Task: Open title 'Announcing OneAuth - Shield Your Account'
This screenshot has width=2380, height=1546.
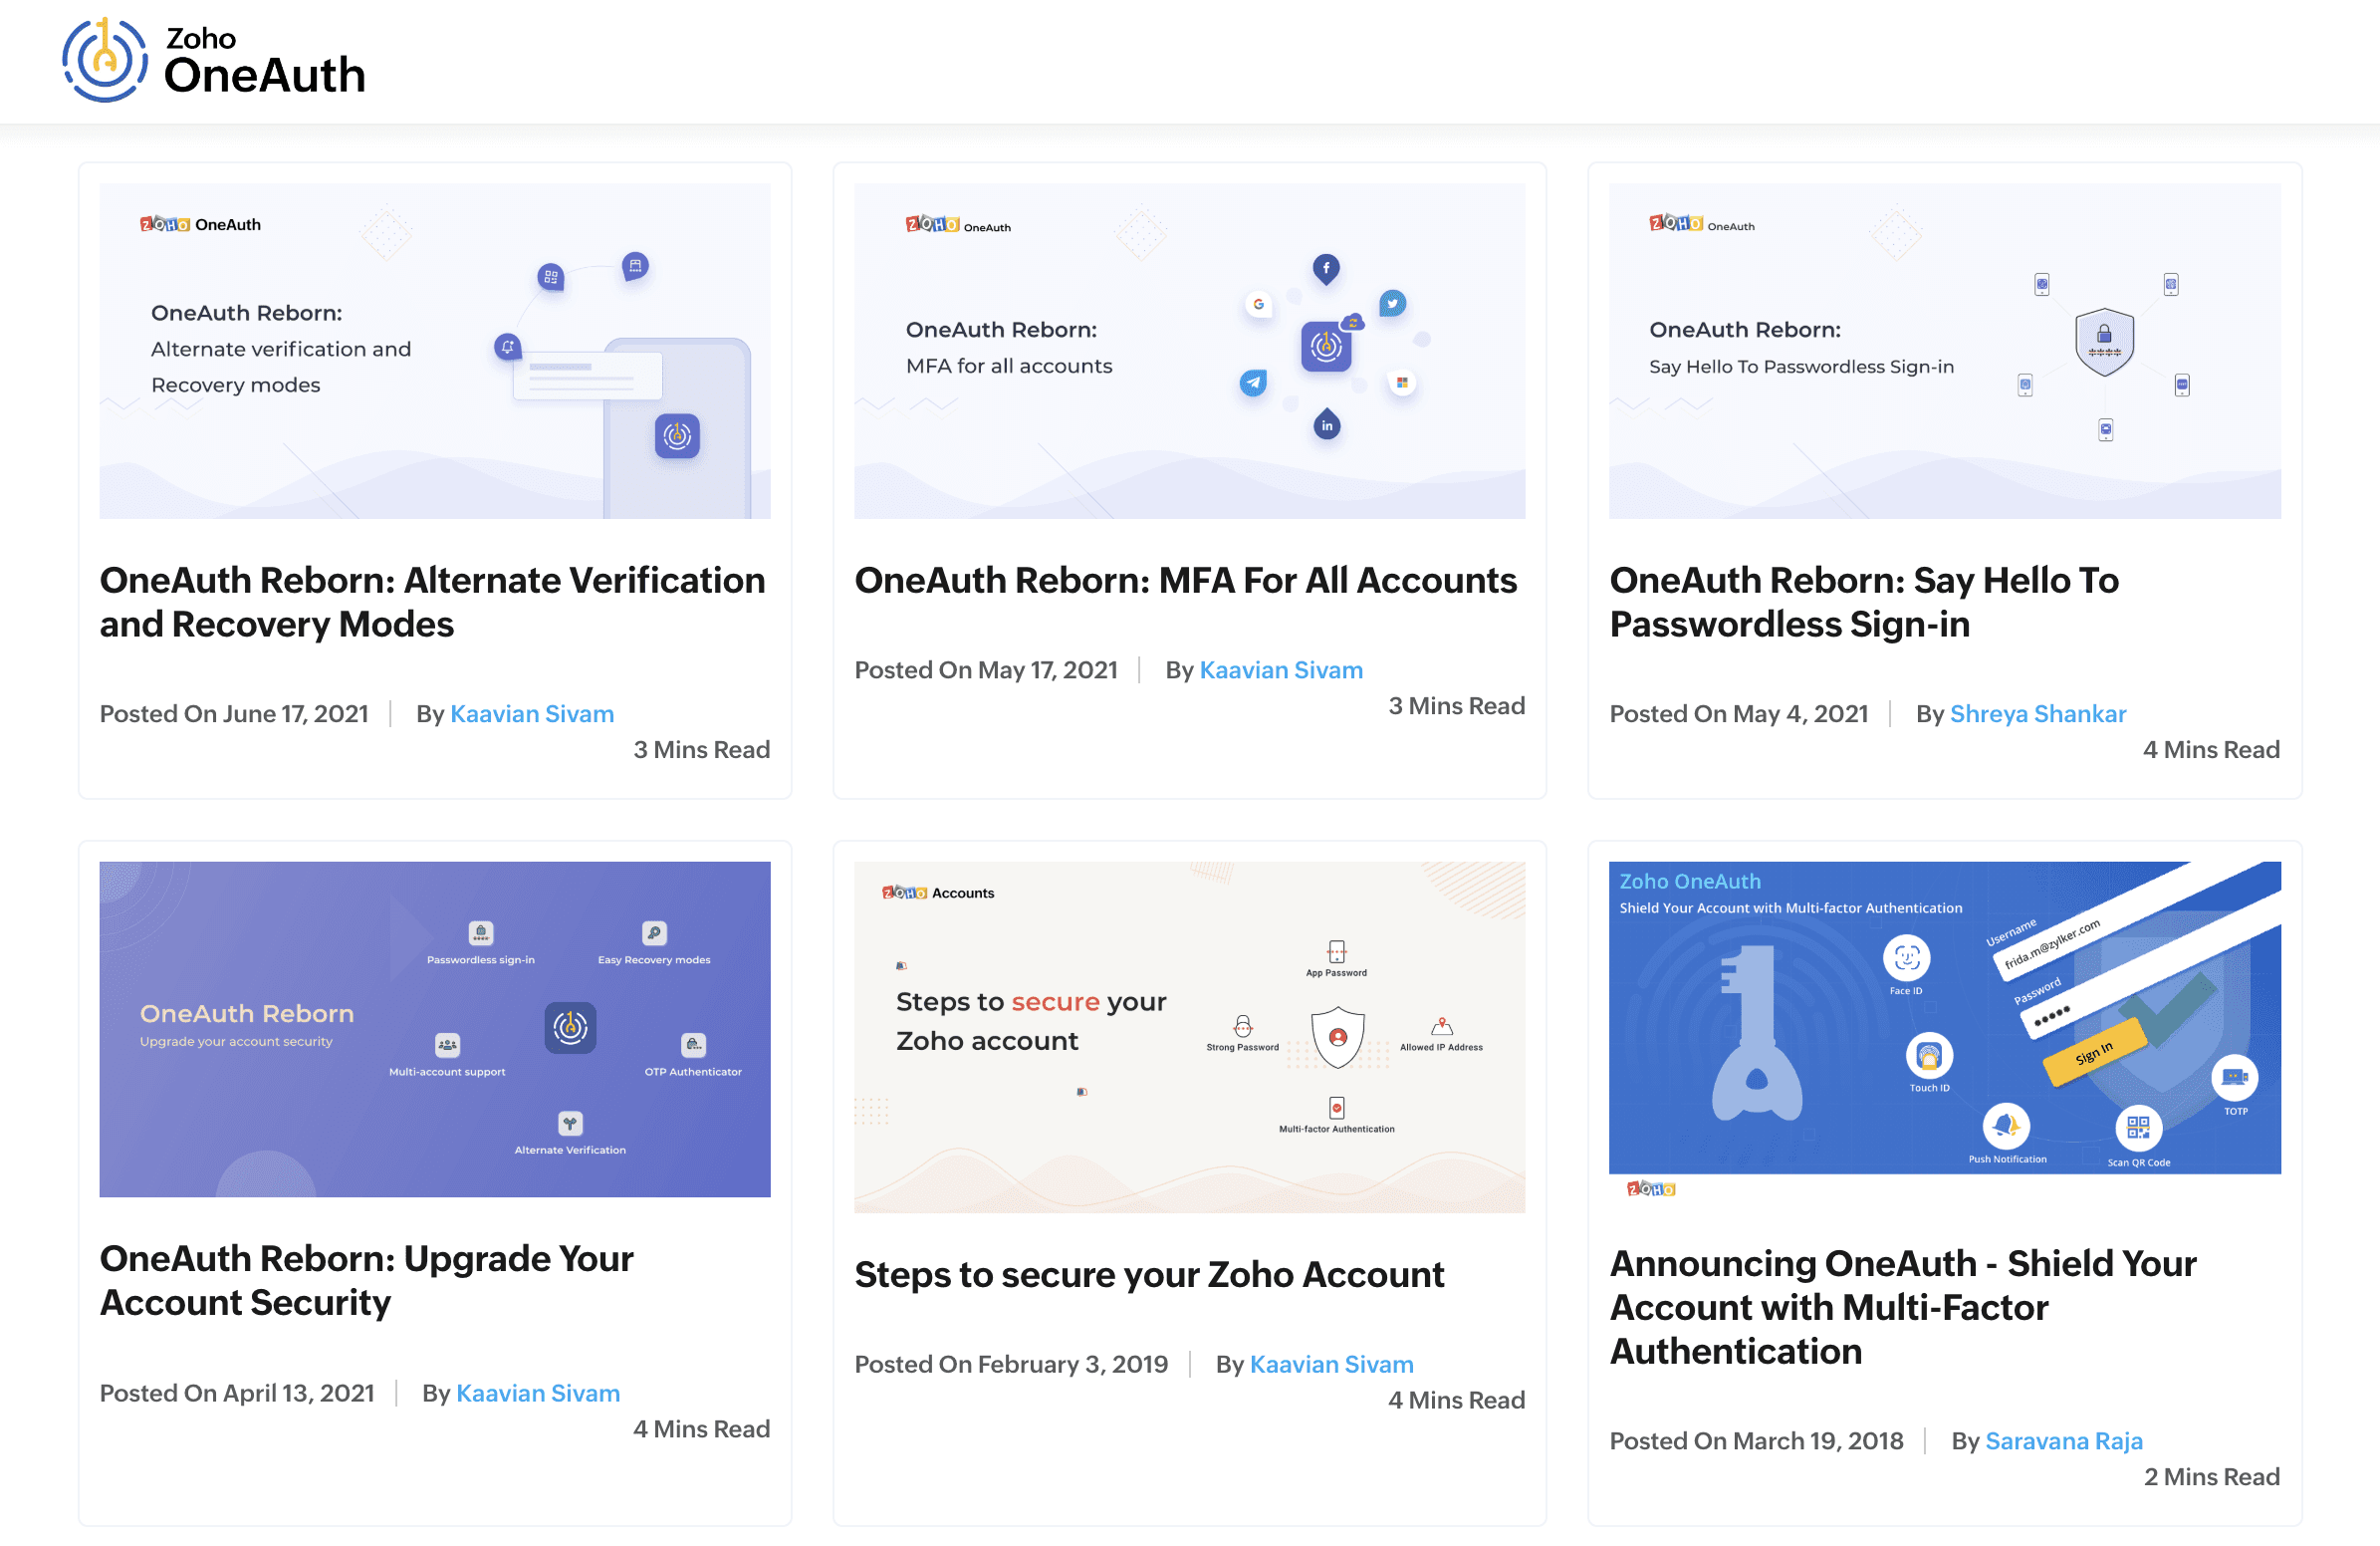Action: coord(1903,1307)
